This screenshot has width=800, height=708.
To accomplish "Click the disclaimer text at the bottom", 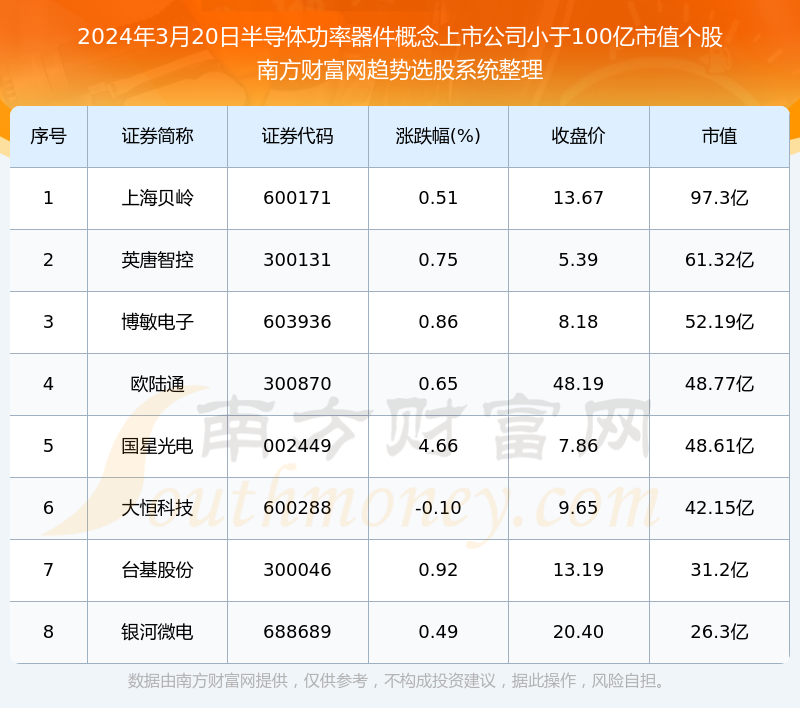I will click(x=398, y=681).
